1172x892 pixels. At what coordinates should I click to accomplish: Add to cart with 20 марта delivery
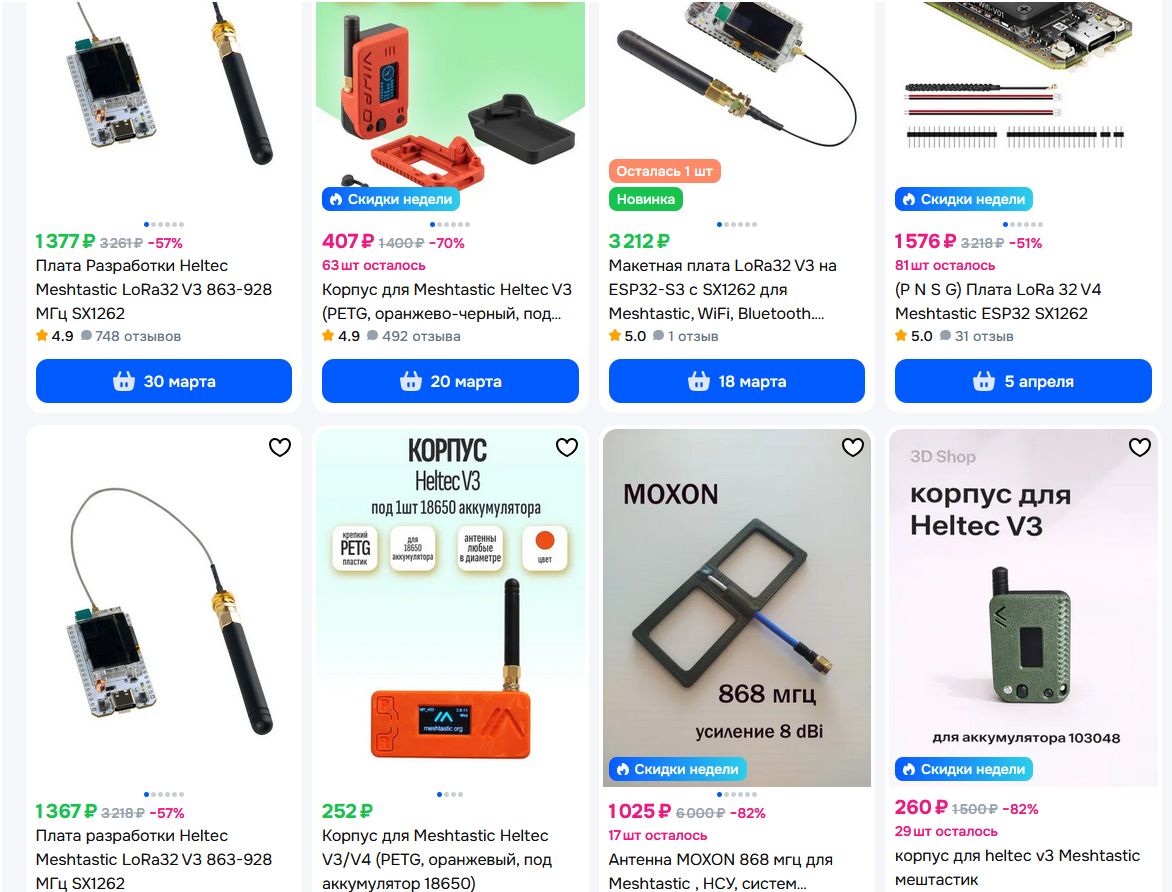[x=450, y=381]
